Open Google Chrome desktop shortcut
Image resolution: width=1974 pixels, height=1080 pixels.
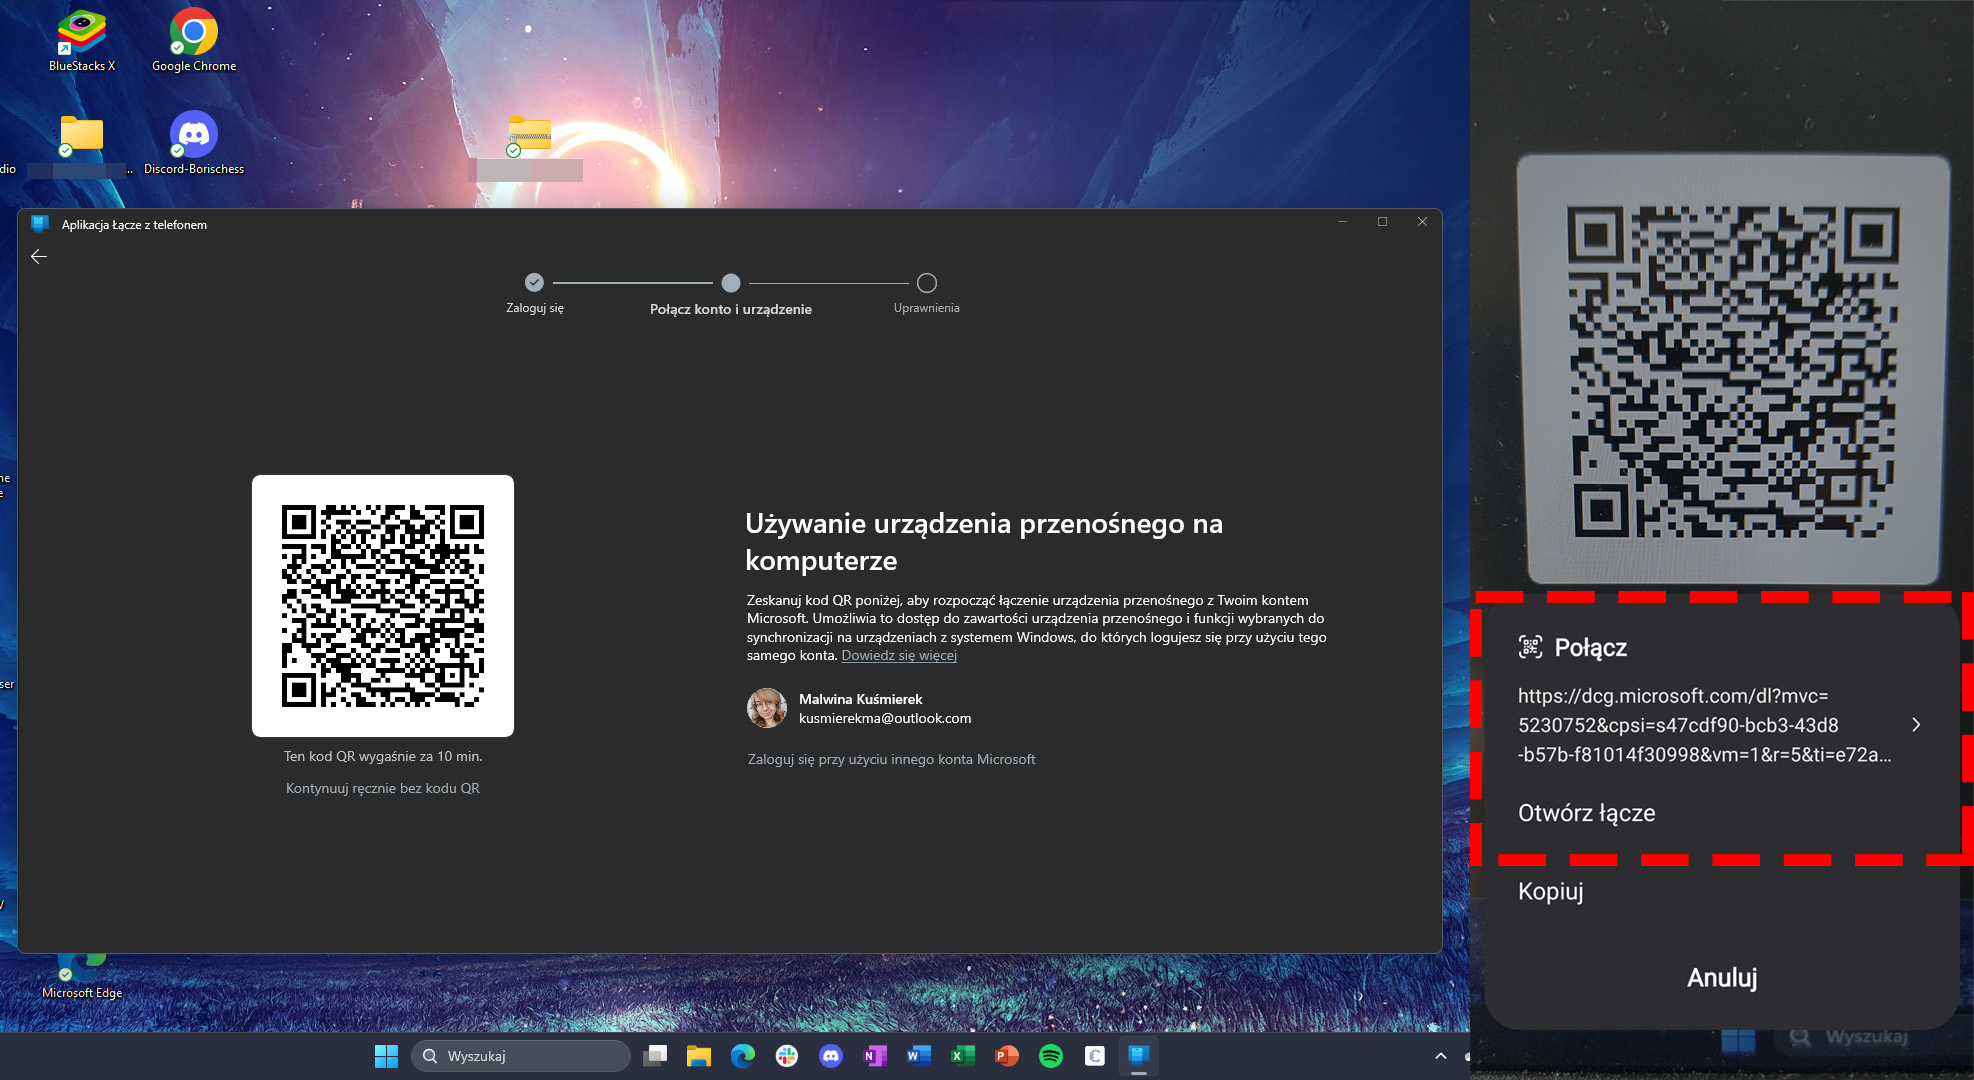pyautogui.click(x=194, y=41)
